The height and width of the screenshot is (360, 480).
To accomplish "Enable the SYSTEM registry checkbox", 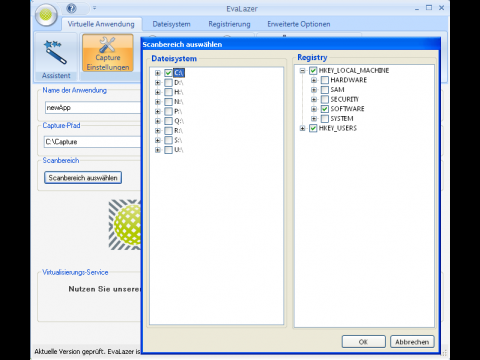I will pos(325,119).
